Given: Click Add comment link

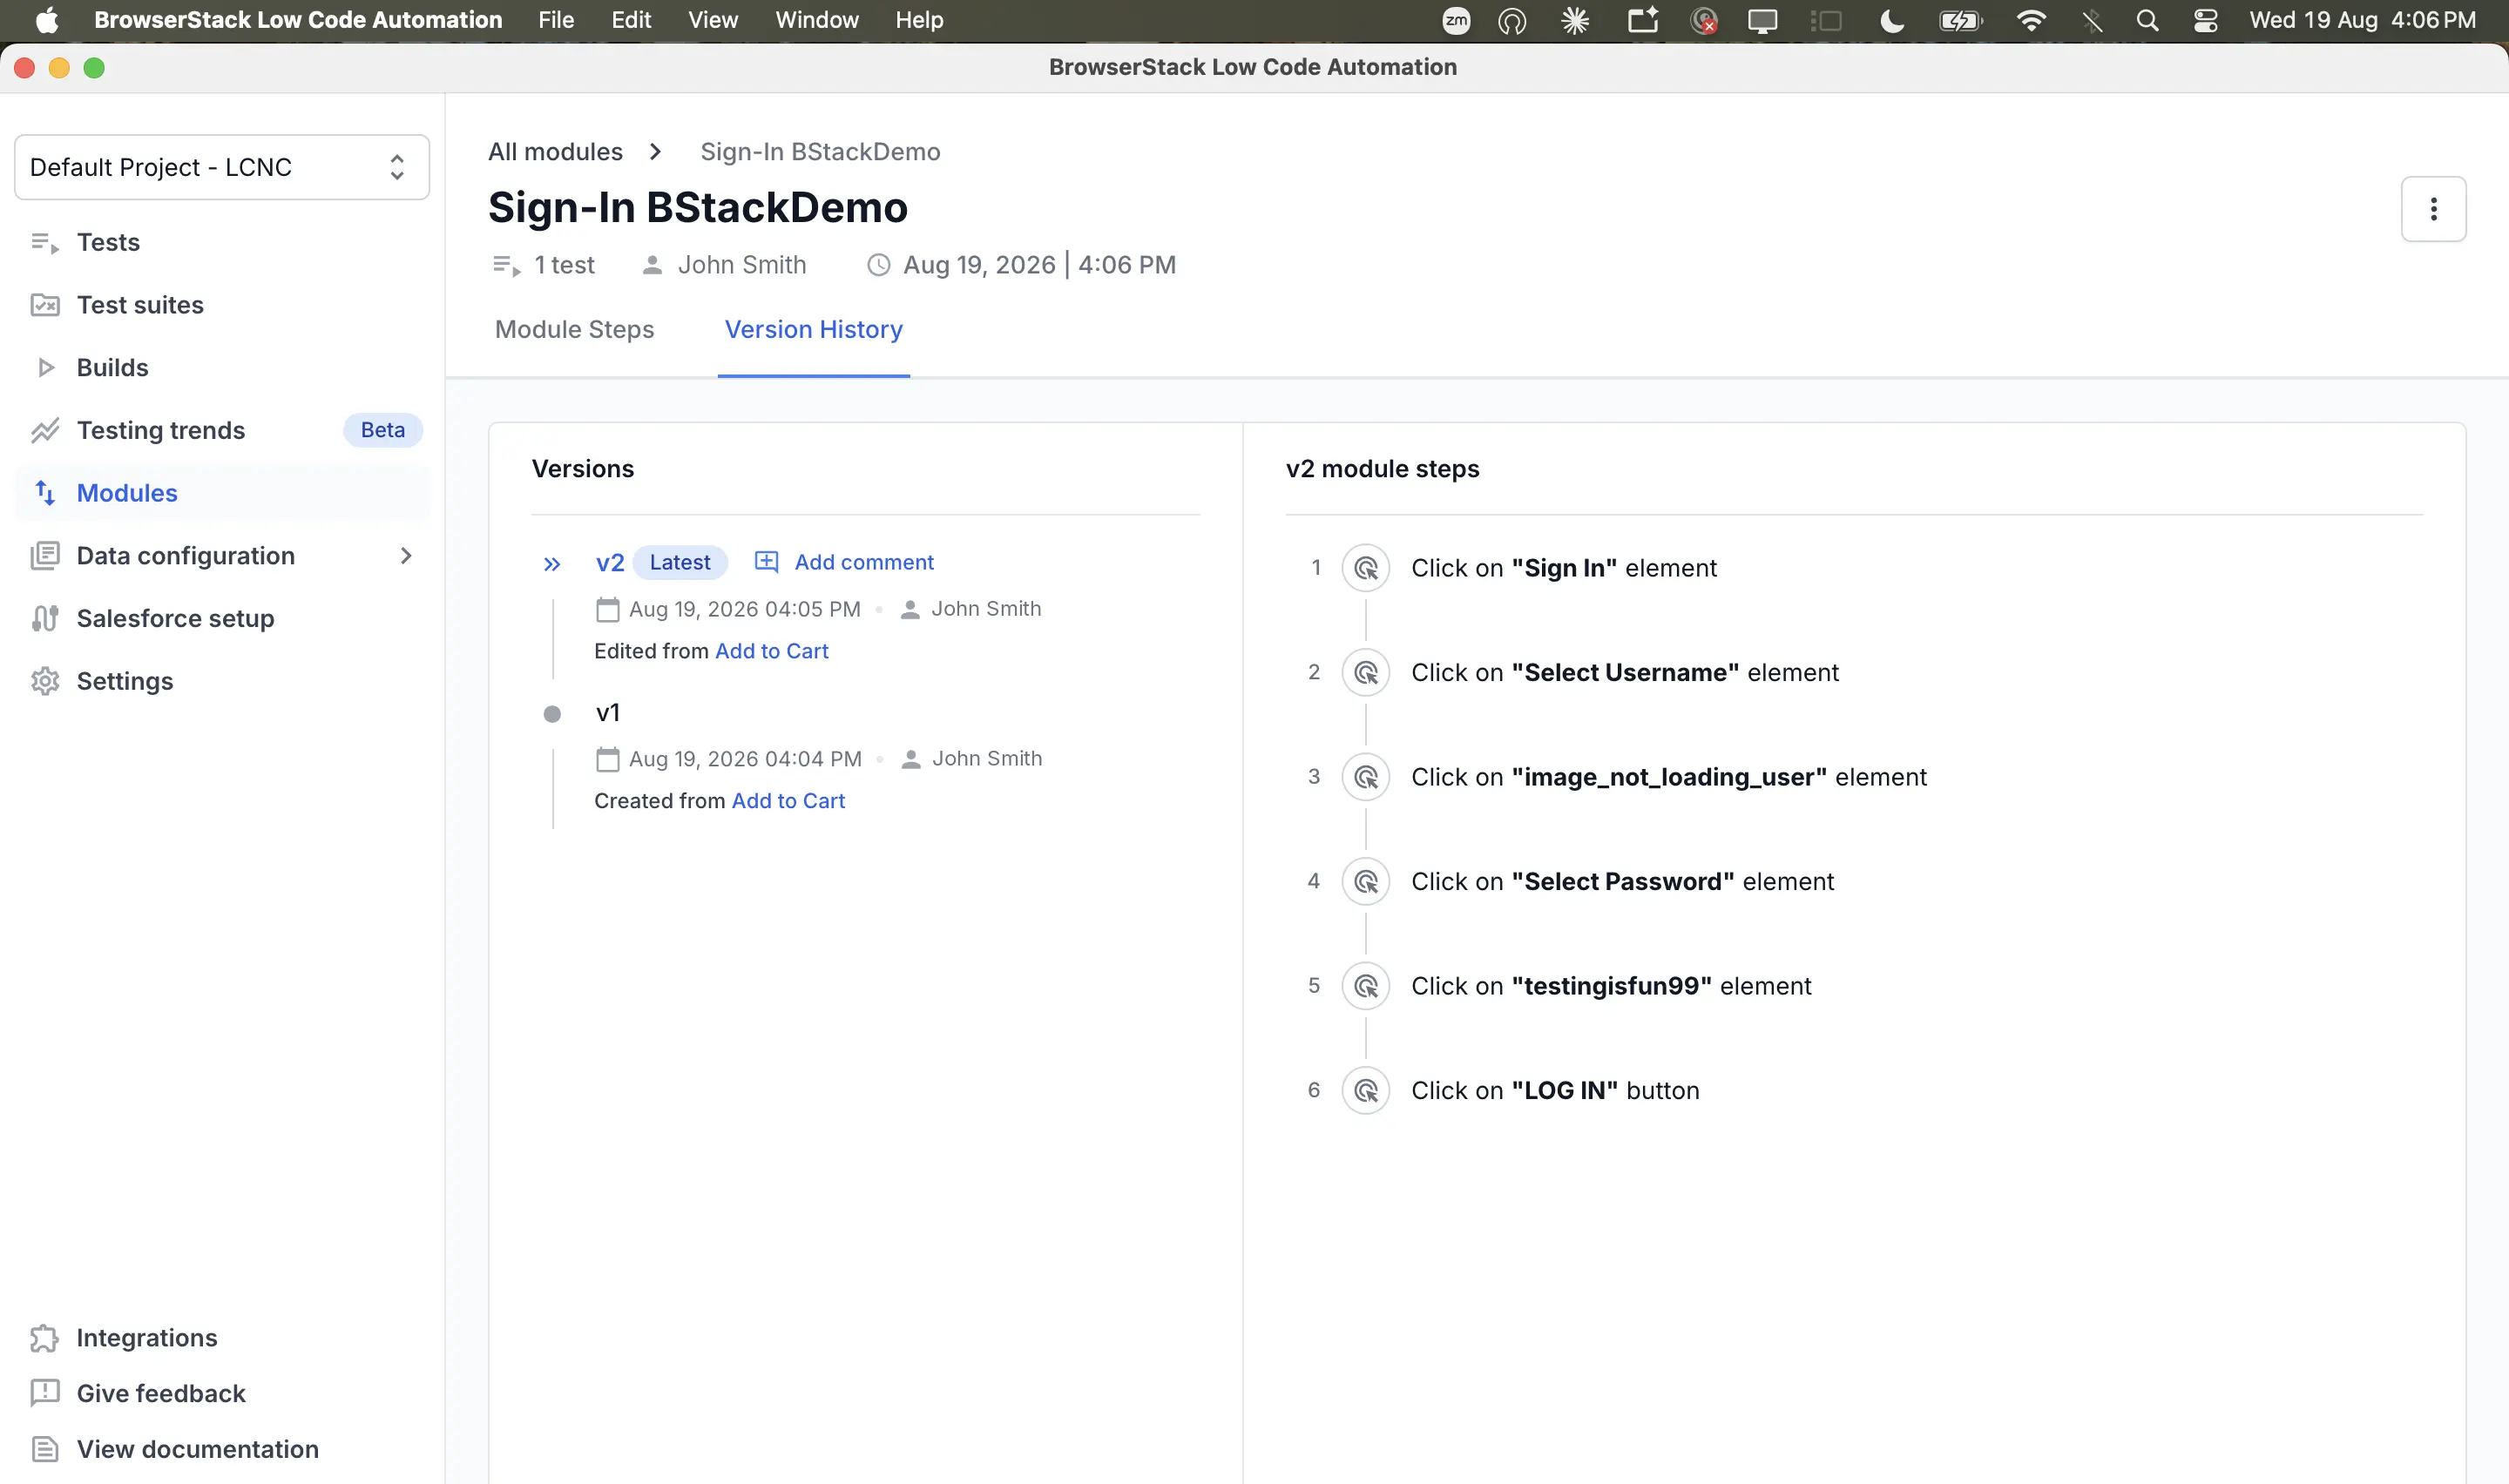Looking at the screenshot, I should click(864, 562).
